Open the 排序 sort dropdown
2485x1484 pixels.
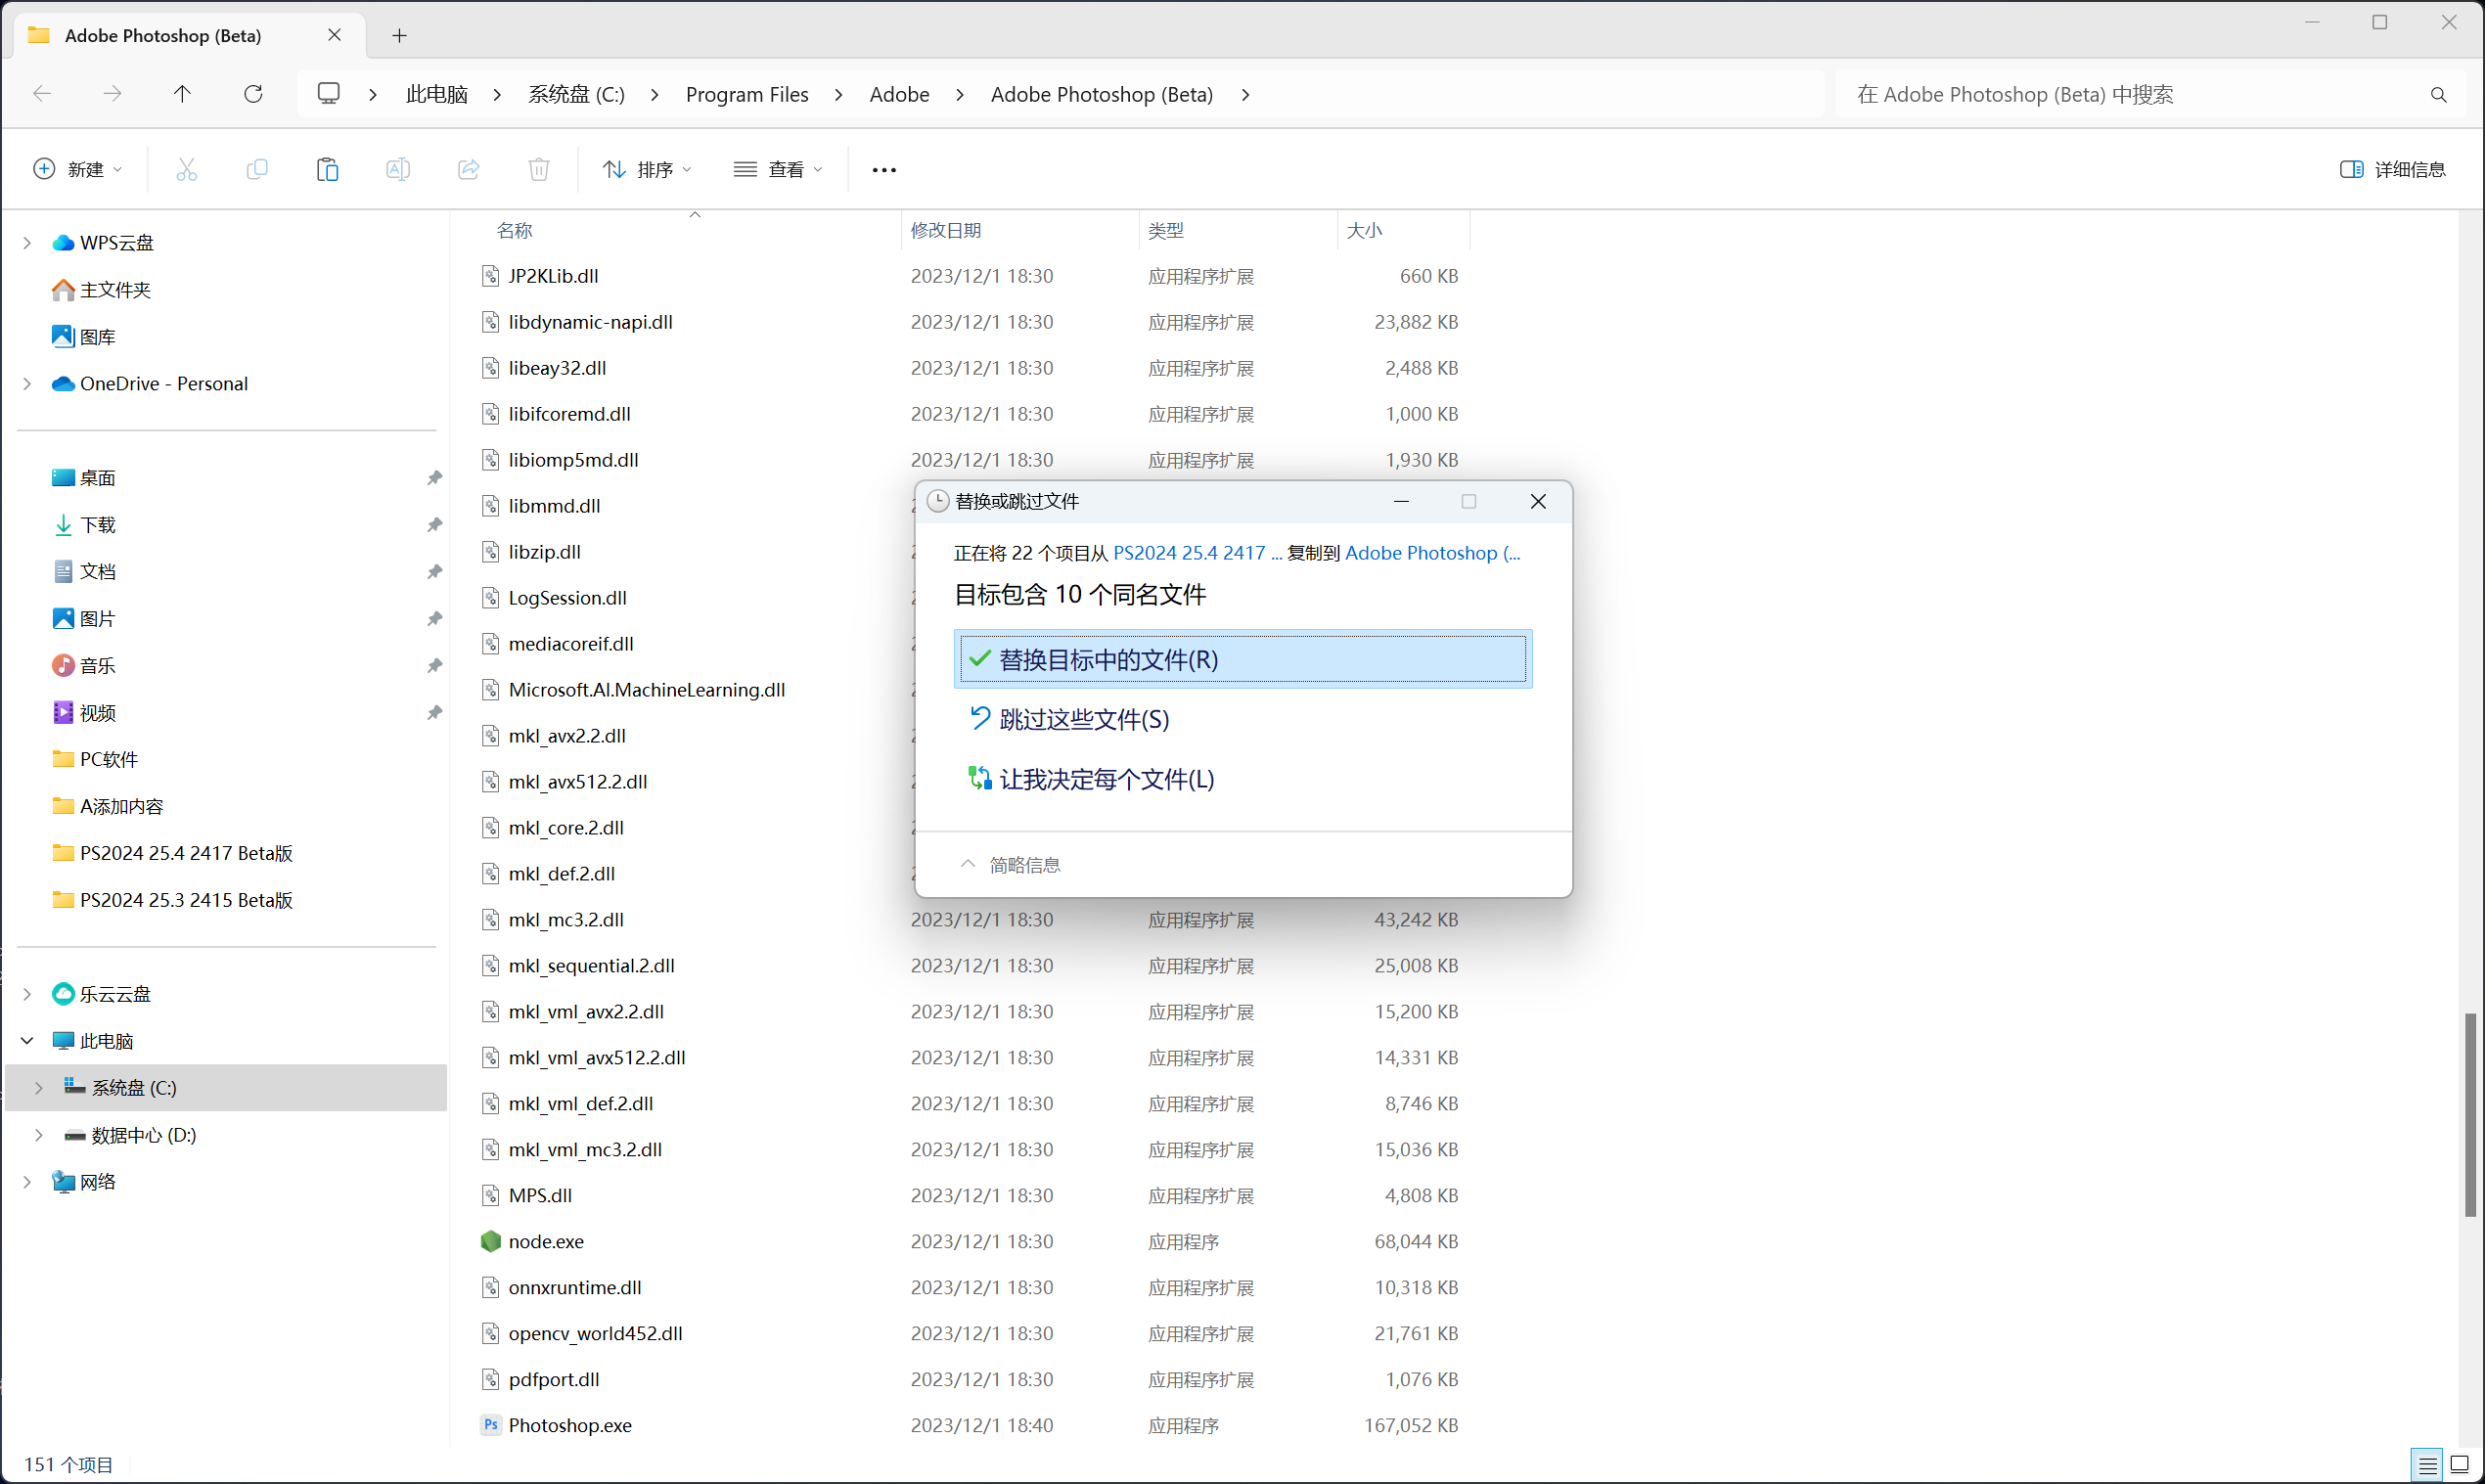click(x=647, y=169)
